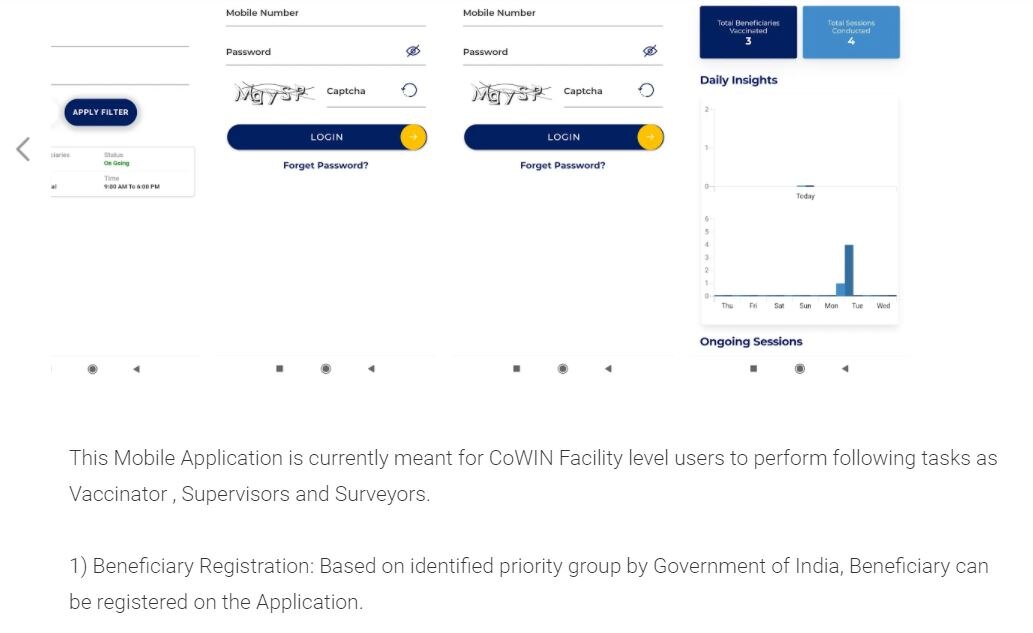Click Captcha input in the second screenshot

tap(358, 91)
